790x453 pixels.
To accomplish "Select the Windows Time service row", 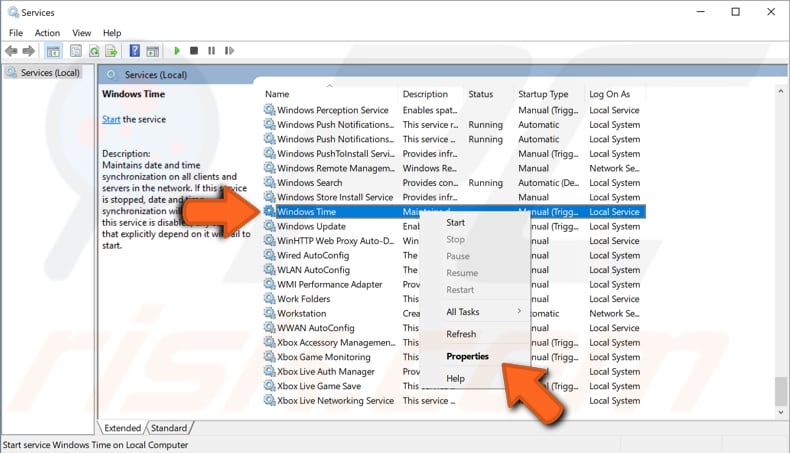I will (453, 212).
